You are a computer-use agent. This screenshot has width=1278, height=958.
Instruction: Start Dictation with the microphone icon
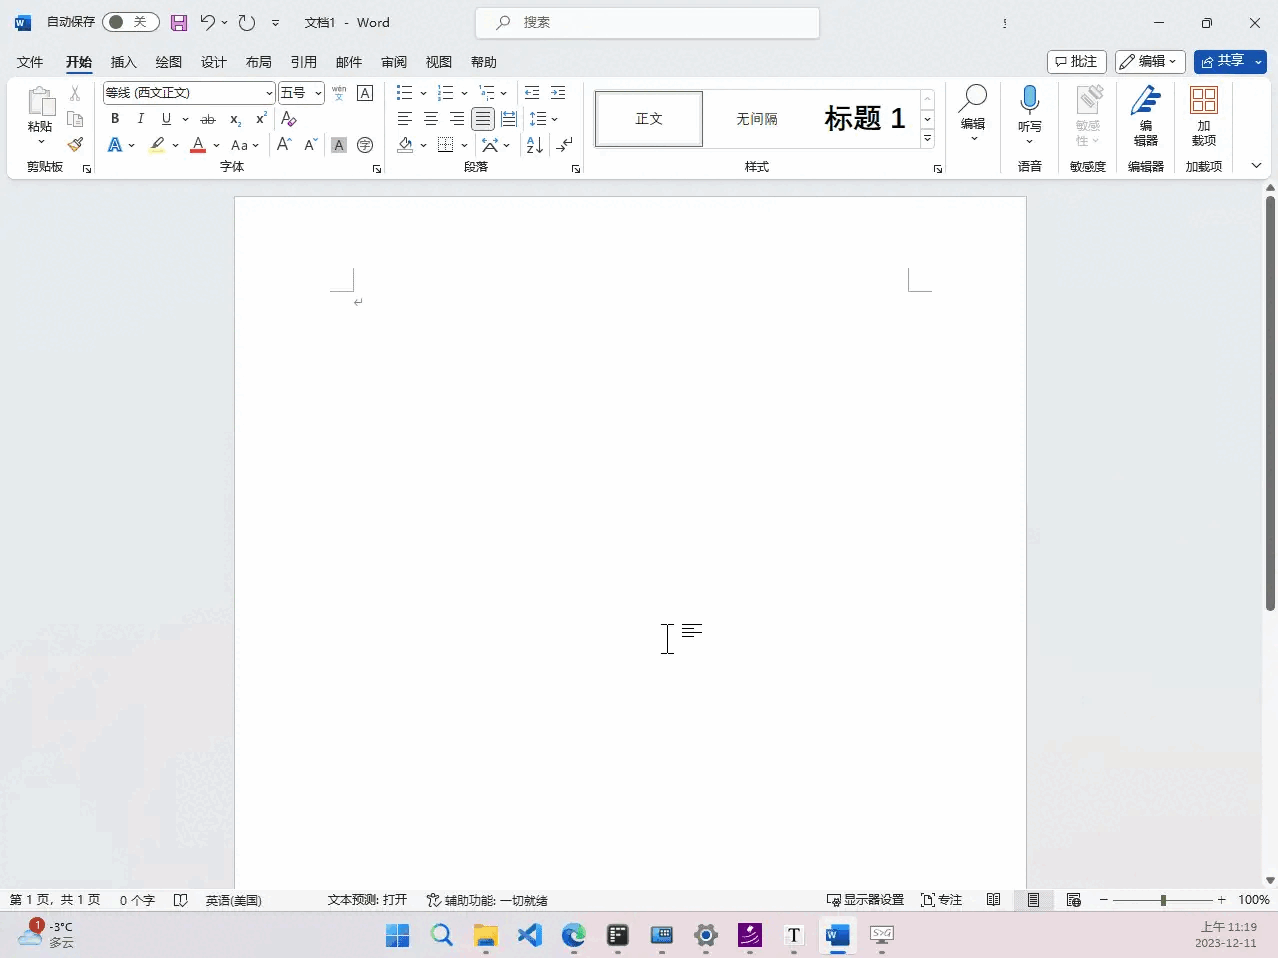1029,101
